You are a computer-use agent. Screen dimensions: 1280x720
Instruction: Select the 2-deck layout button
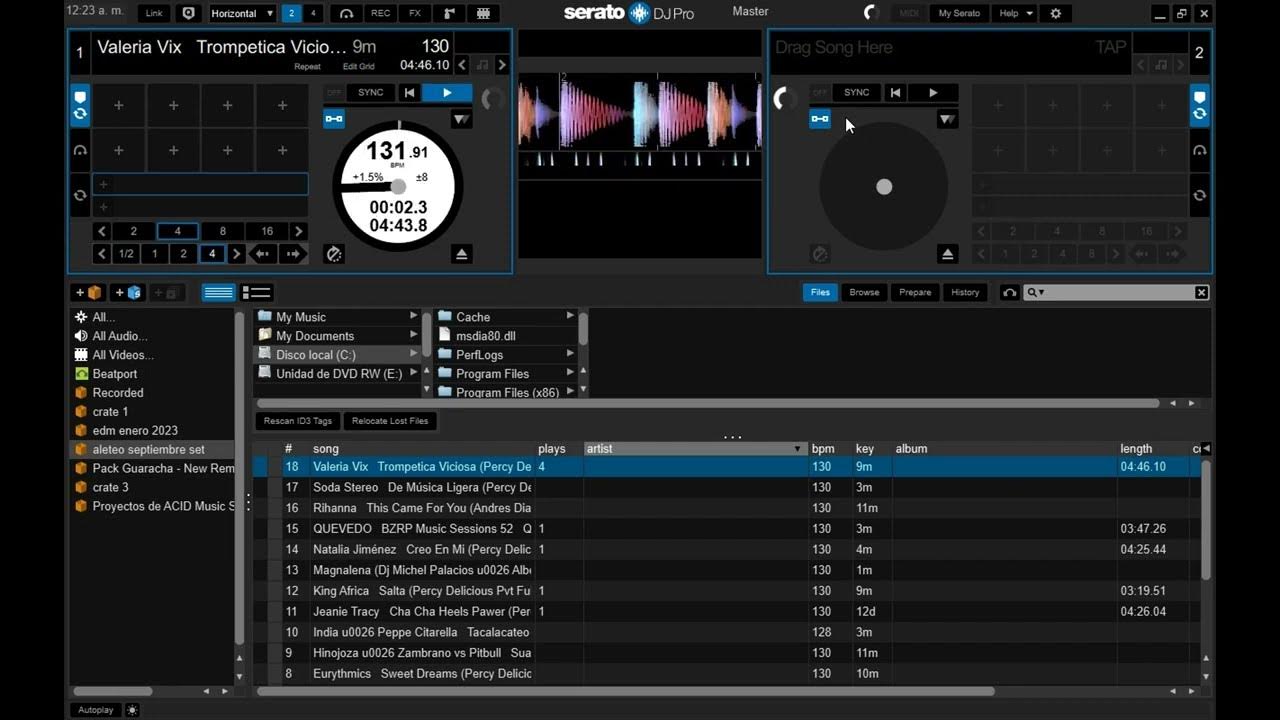[x=292, y=13]
